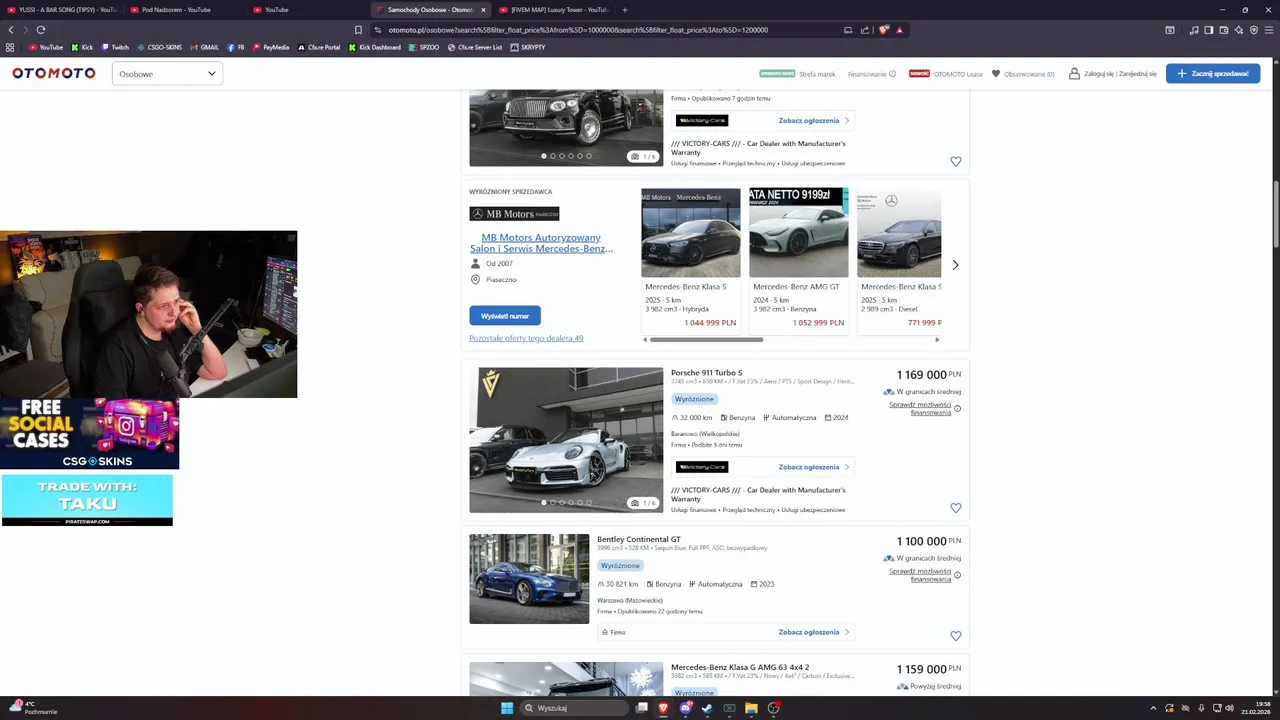The height and width of the screenshot is (720, 1280).
Task: Open Pozostałe oferty tego dealera 49 link
Action: (526, 338)
